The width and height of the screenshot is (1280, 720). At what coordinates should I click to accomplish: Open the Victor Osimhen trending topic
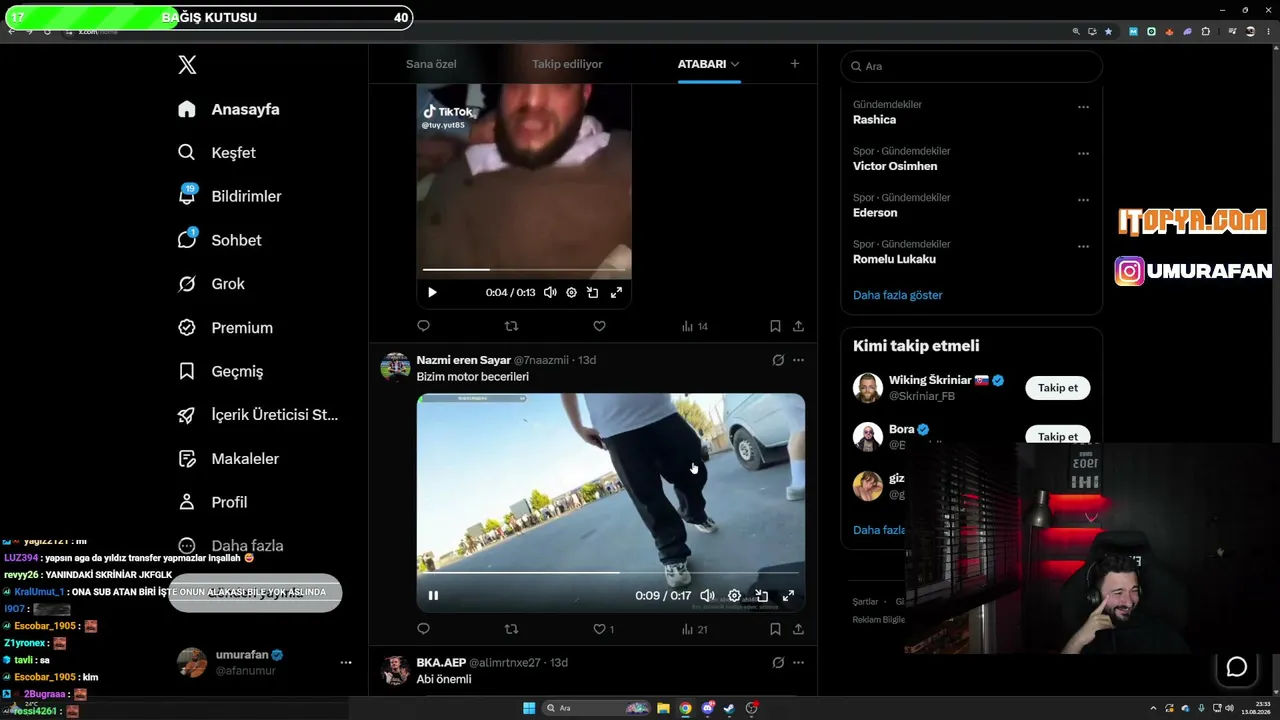(895, 166)
